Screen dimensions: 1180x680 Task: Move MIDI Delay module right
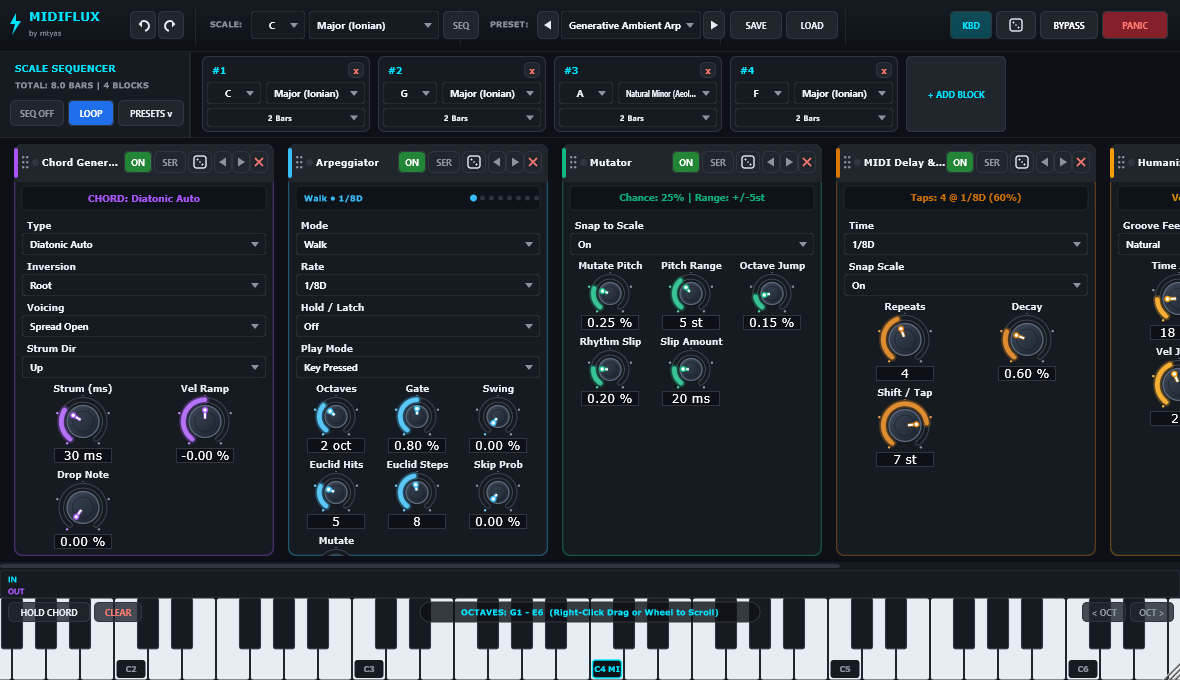click(x=1063, y=162)
